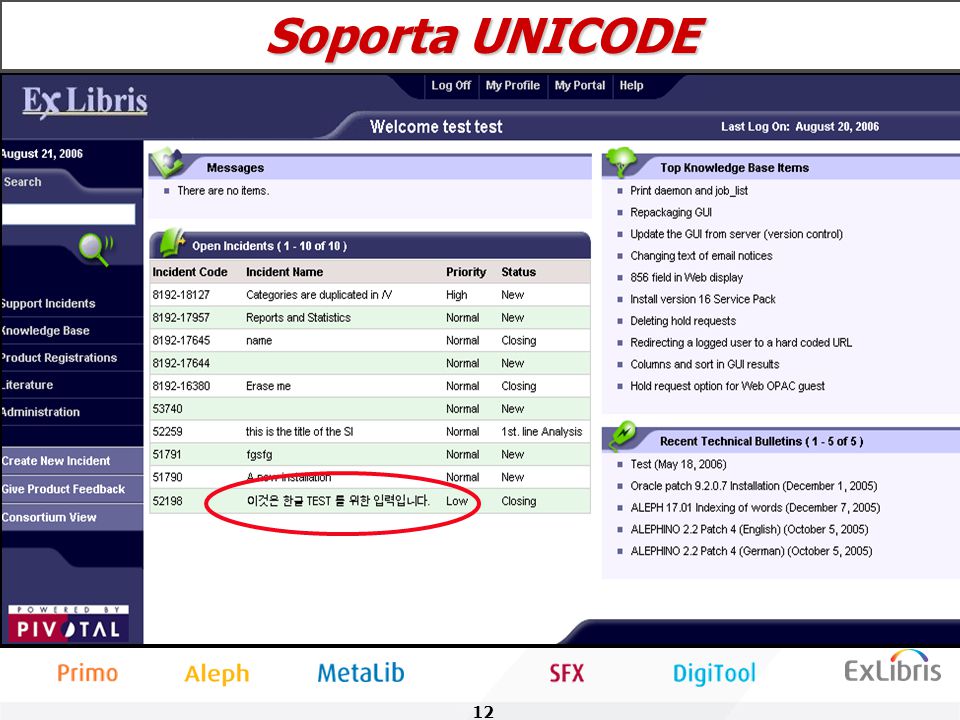Image resolution: width=960 pixels, height=720 pixels.
Task: Open incident 51790
Action: 168,477
